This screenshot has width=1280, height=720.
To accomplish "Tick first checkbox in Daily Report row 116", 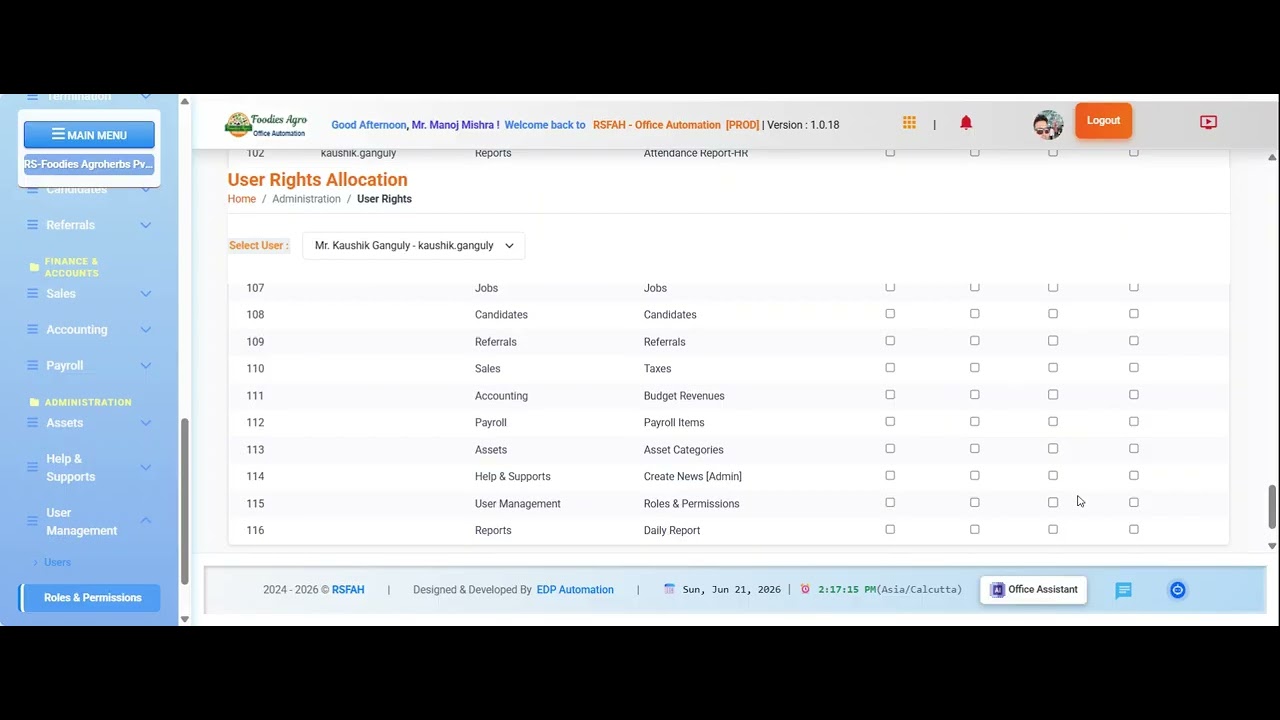I will click(890, 530).
